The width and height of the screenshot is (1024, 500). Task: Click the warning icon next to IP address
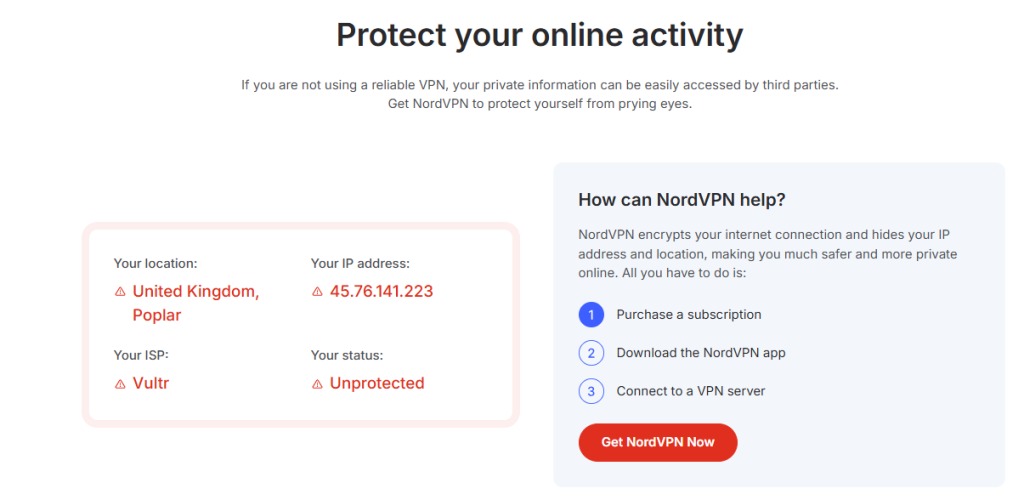(x=318, y=292)
